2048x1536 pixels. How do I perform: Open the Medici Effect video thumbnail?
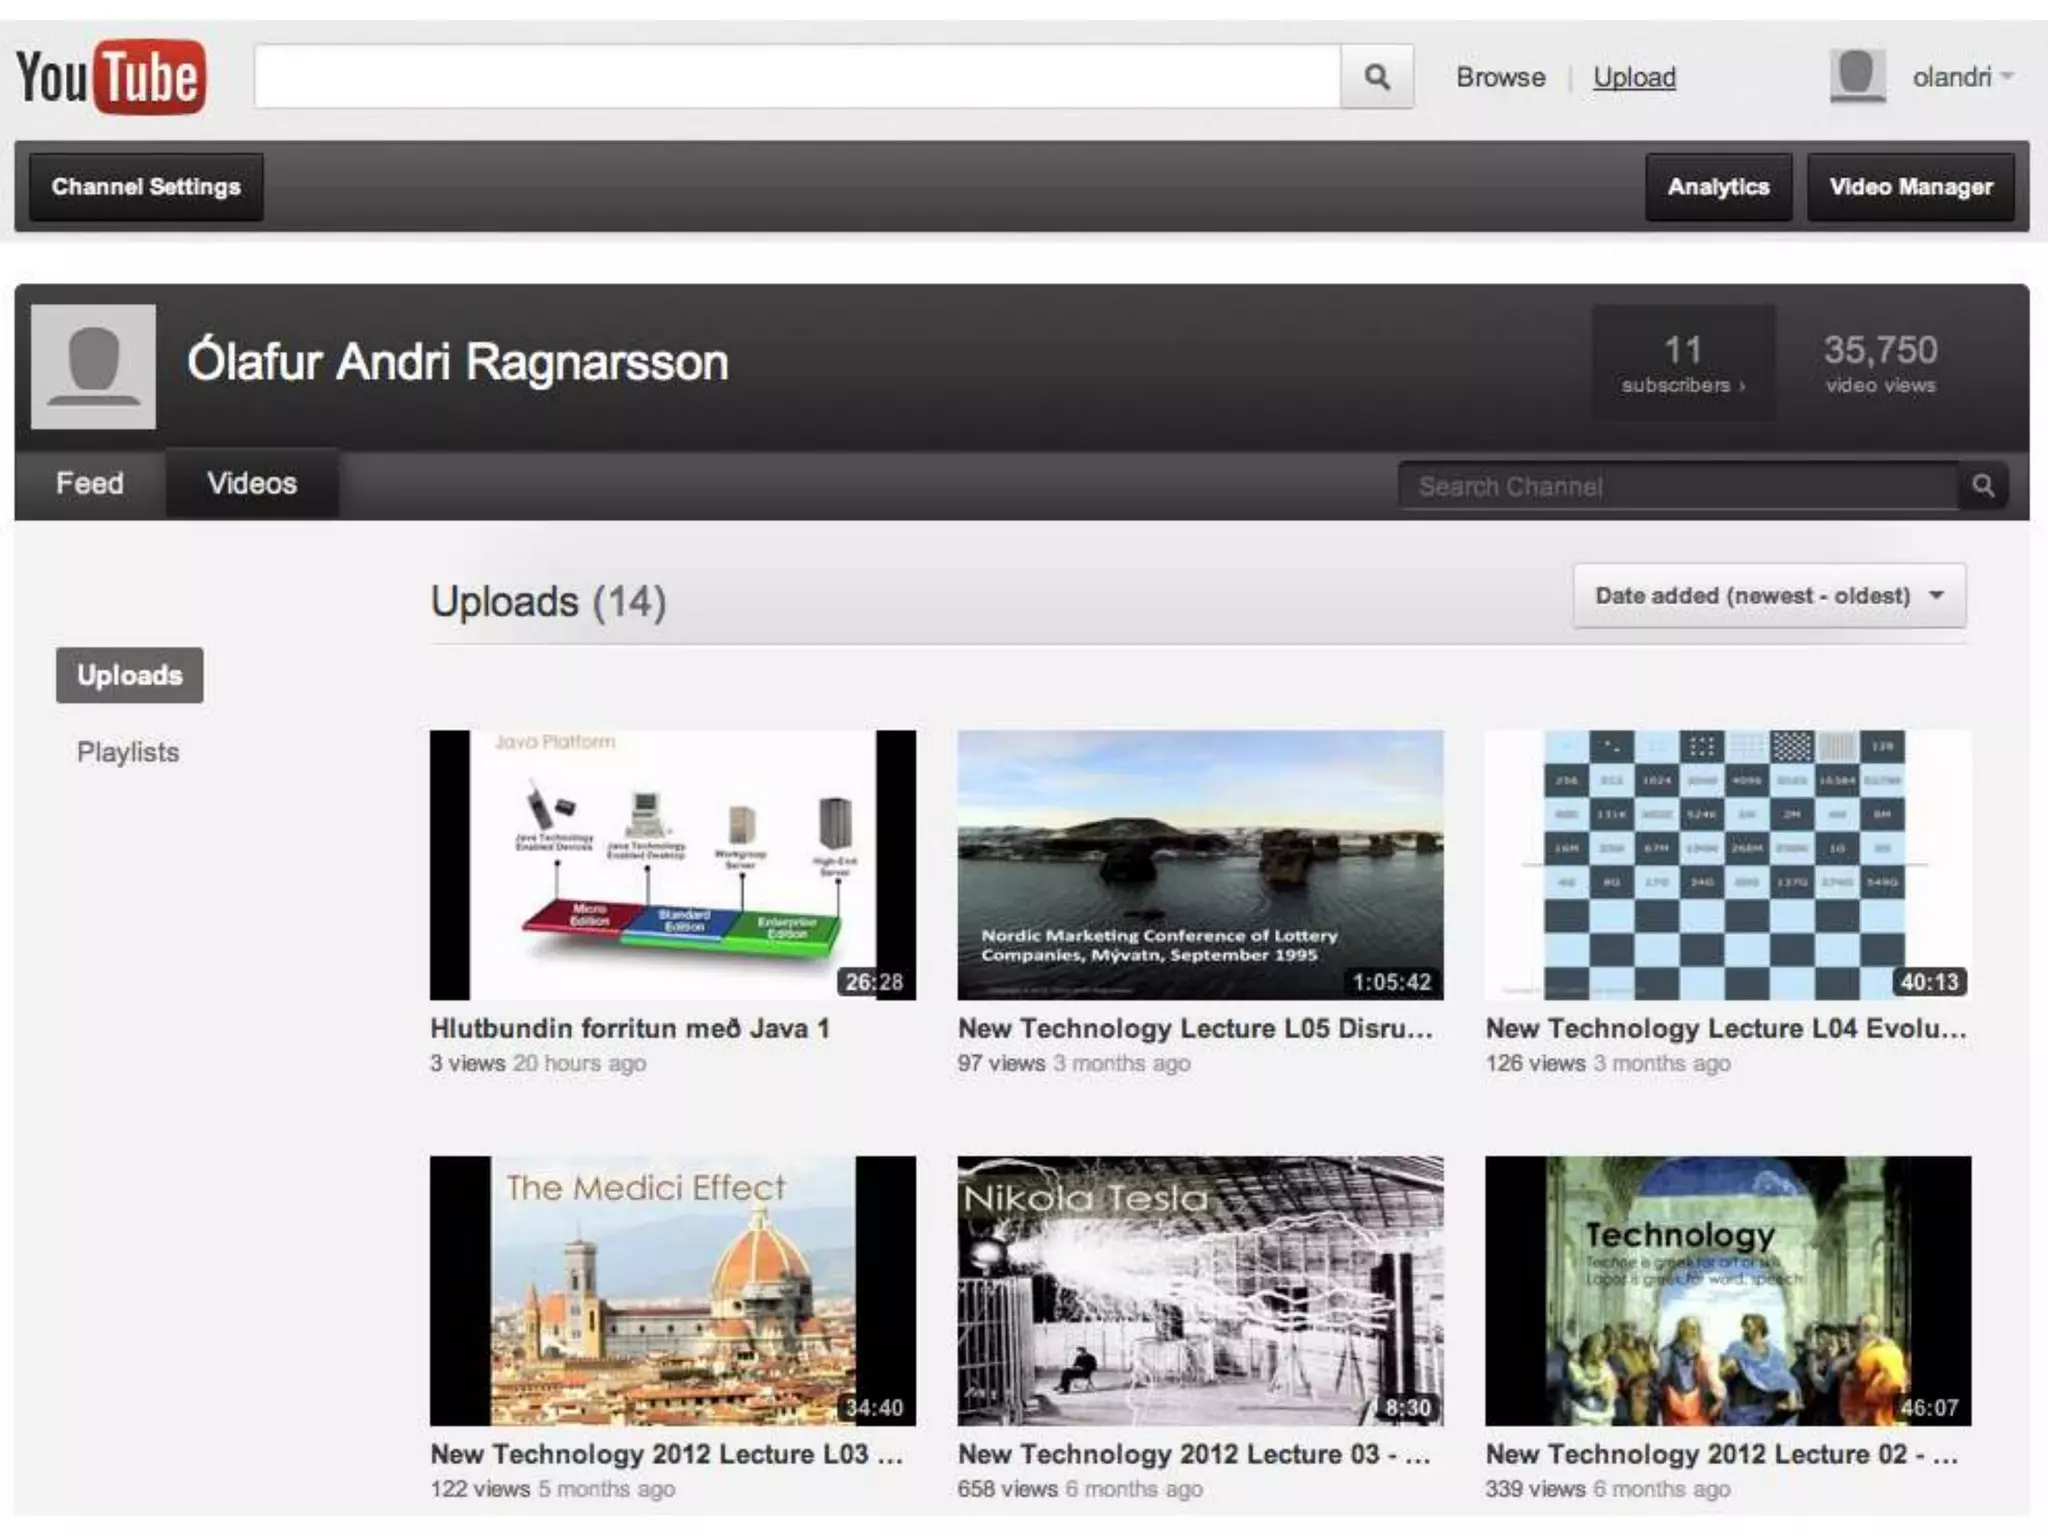tap(672, 1291)
